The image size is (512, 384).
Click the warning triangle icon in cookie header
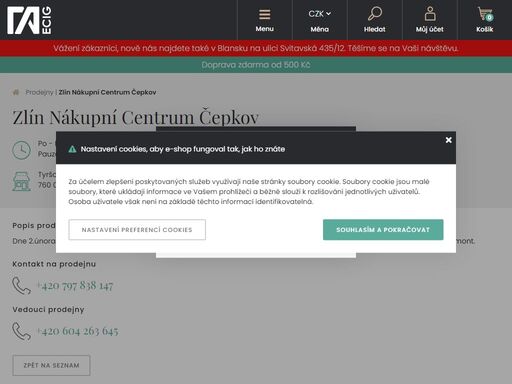(72, 149)
